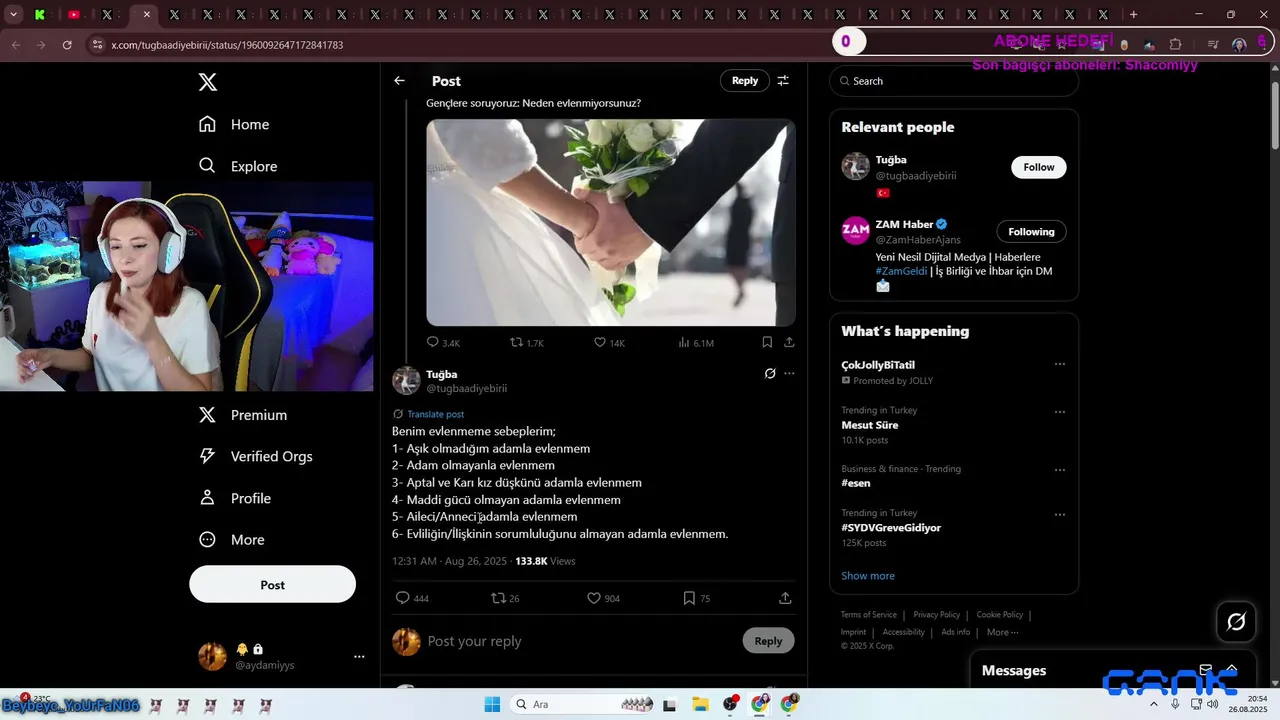Screen dimensions: 1280x720
Task: Reload the page in the browser
Action: 67,45
